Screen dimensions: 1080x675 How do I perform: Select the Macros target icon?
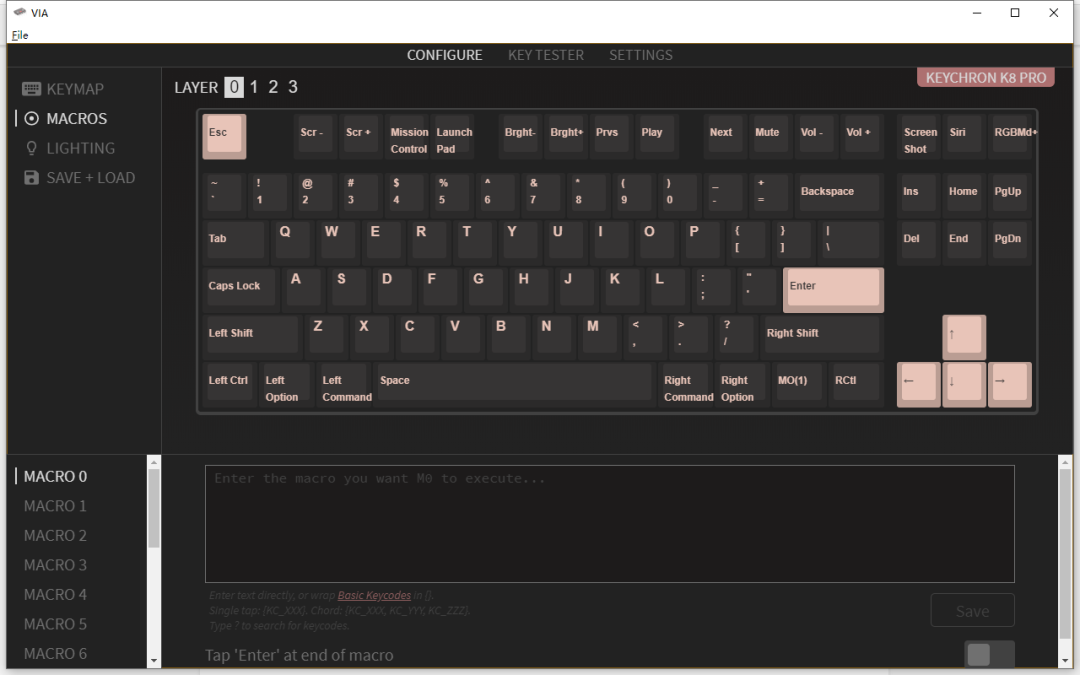click(31, 118)
